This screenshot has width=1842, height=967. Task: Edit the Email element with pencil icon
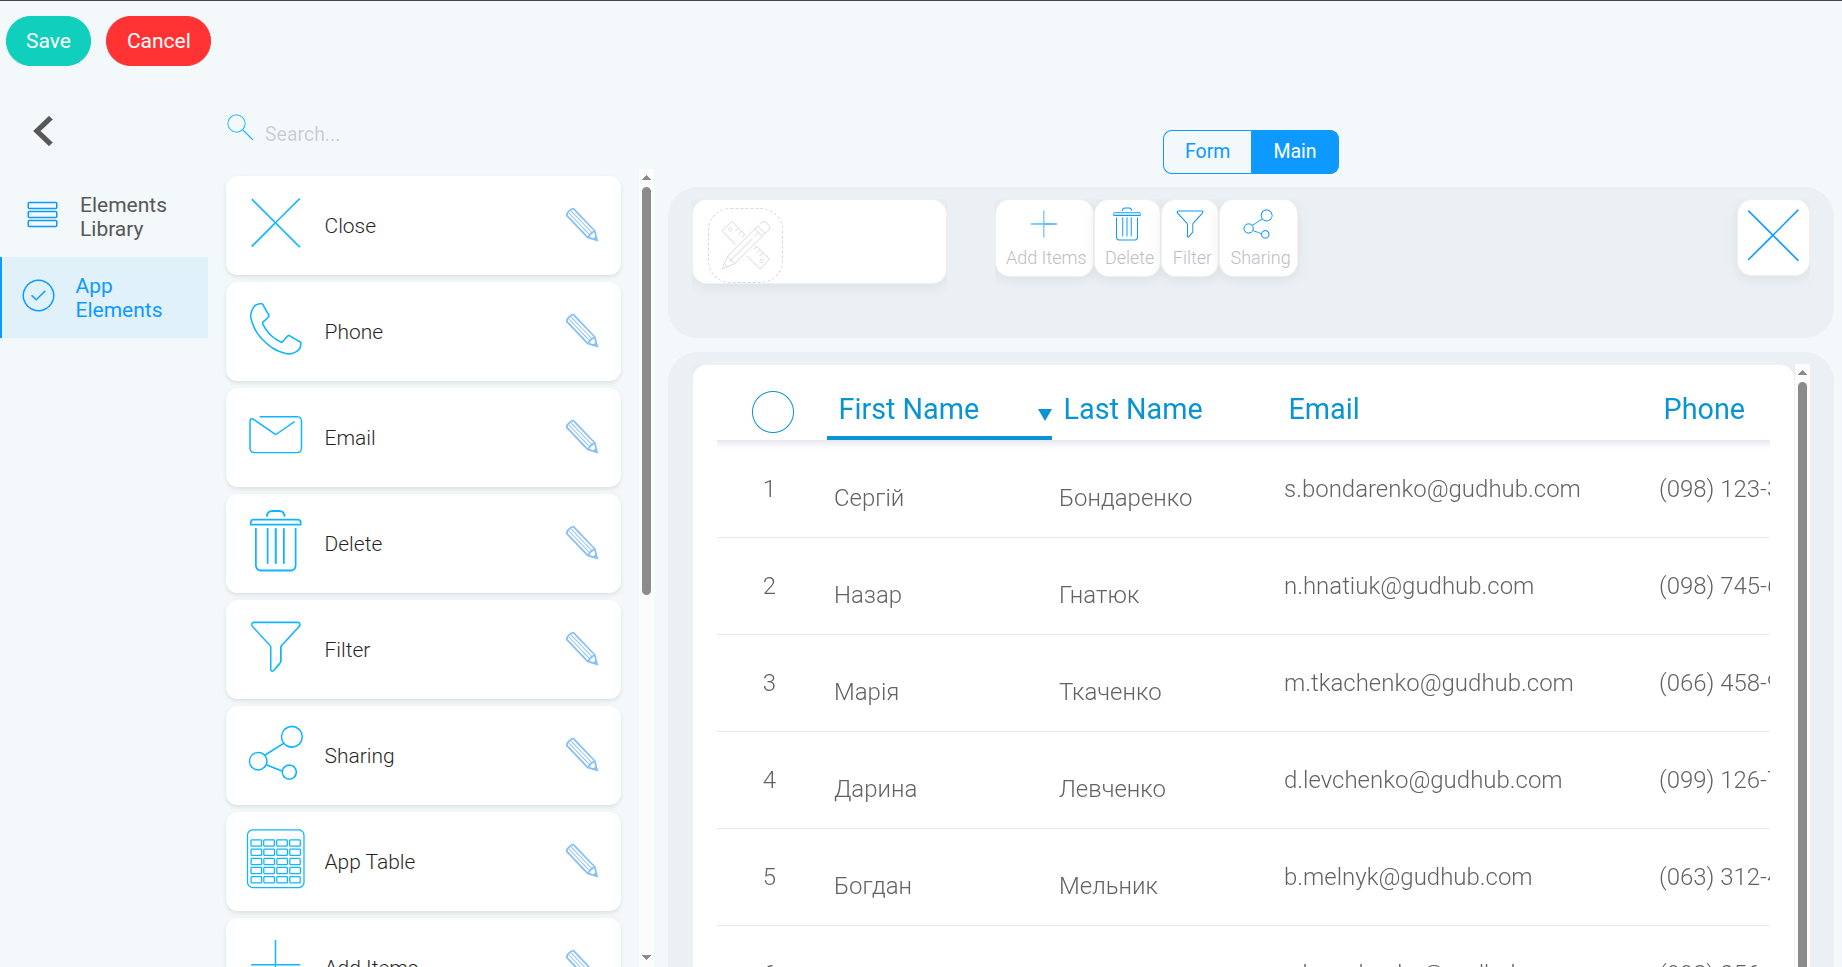582,437
